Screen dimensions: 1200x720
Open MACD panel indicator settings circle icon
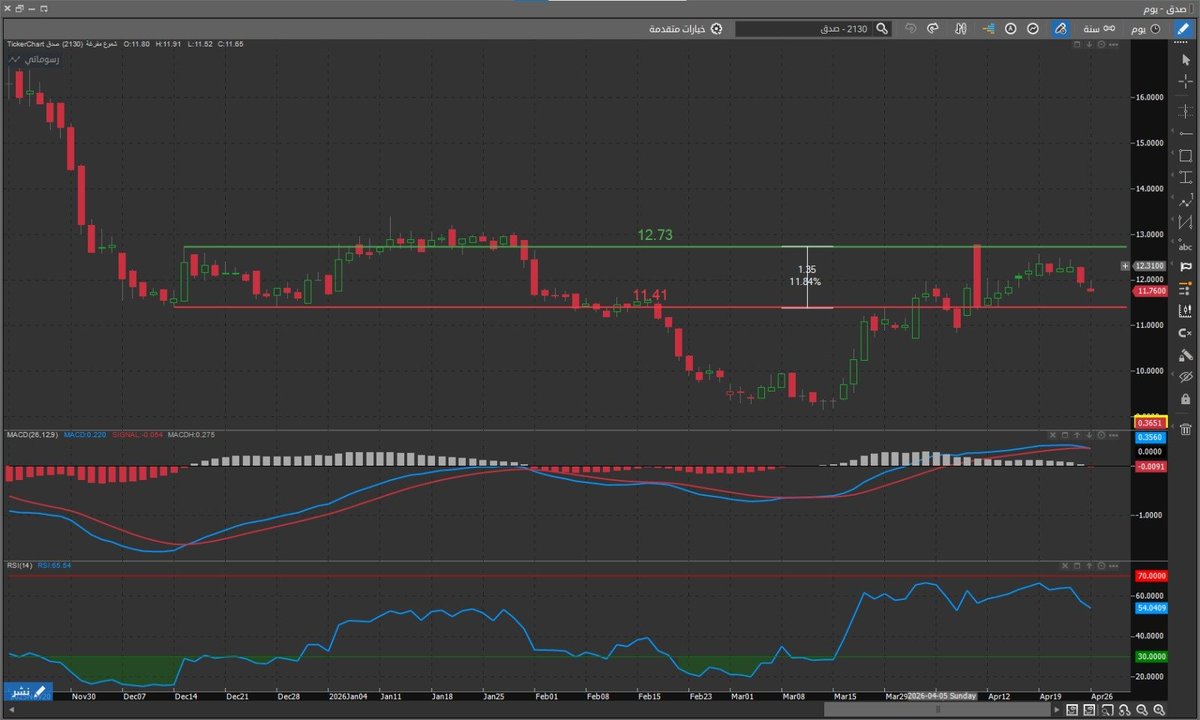pos(1102,435)
